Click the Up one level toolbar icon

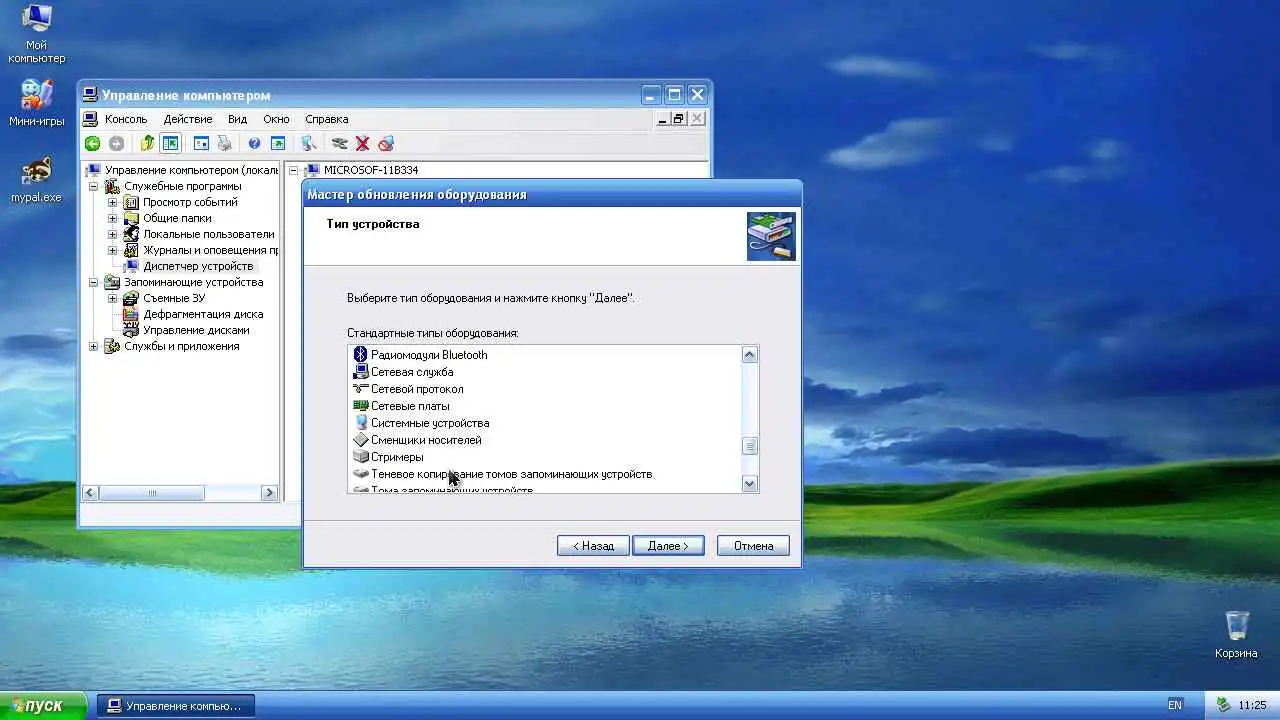pos(148,144)
